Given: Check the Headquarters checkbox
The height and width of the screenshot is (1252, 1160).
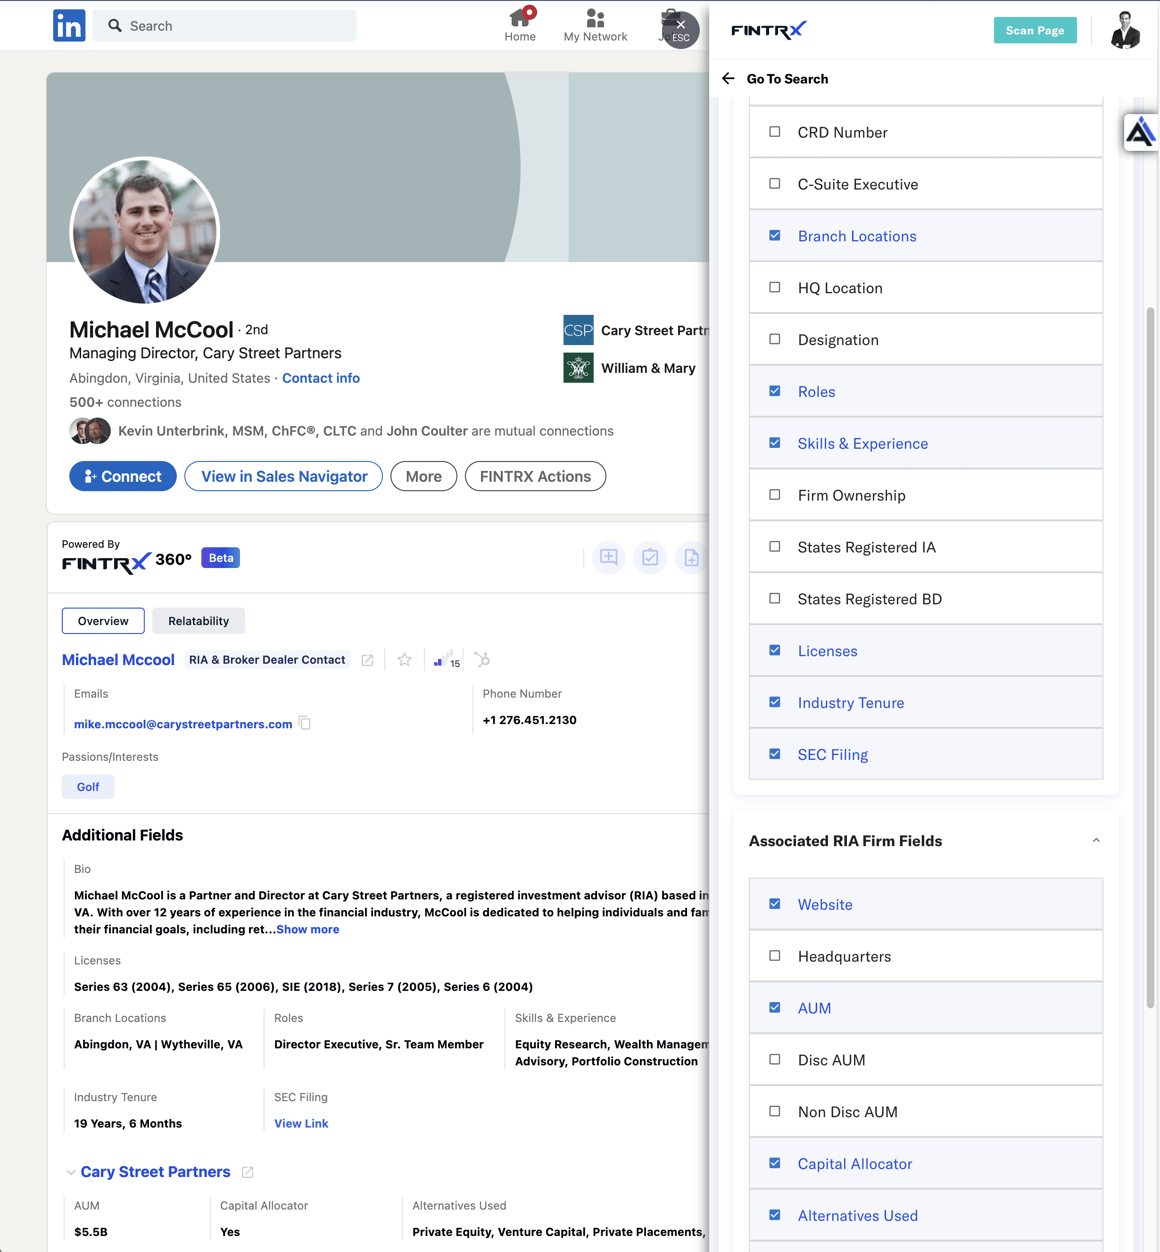Looking at the screenshot, I should 775,956.
